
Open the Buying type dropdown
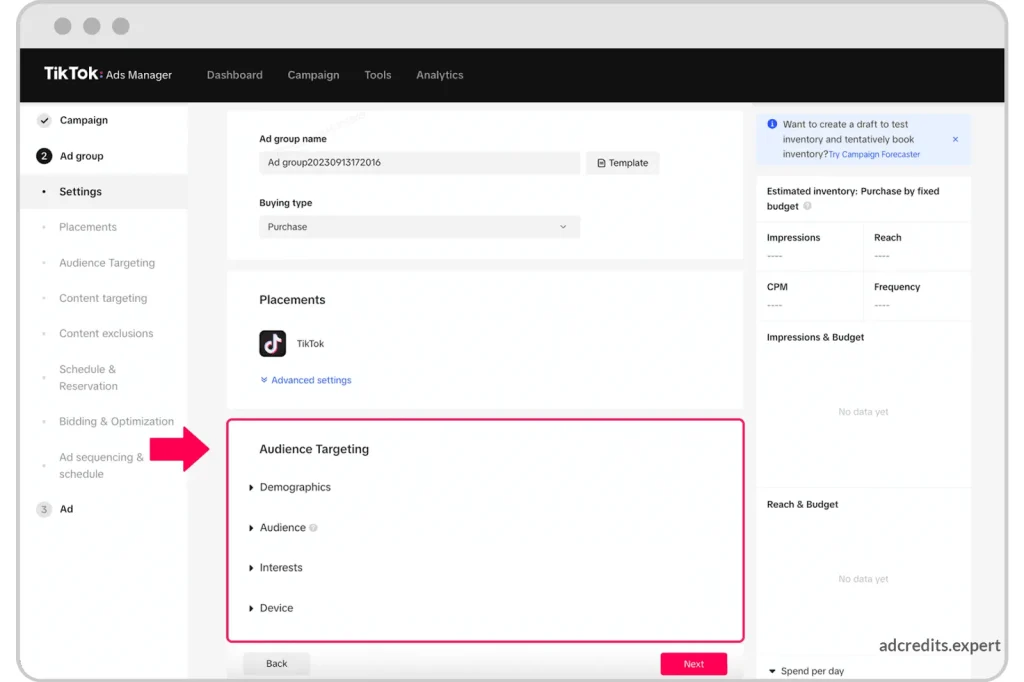418,227
